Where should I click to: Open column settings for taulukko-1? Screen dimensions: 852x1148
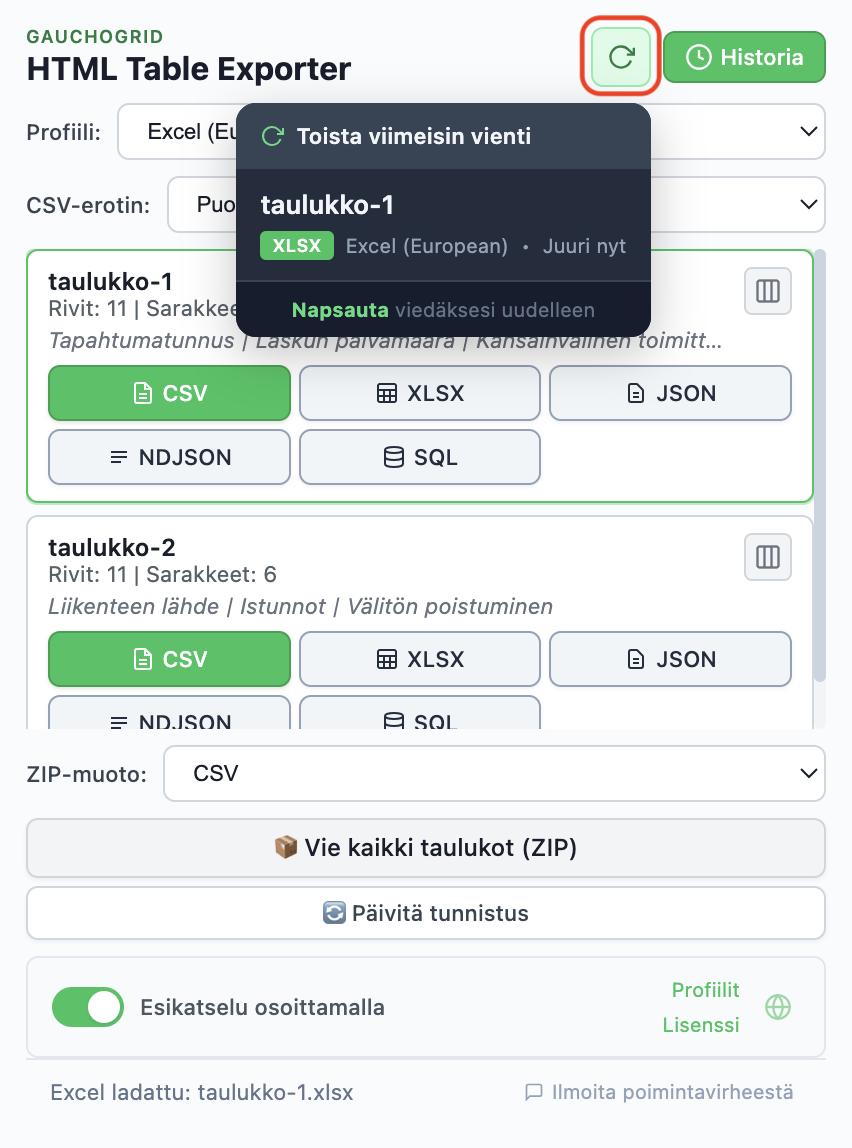[767, 290]
